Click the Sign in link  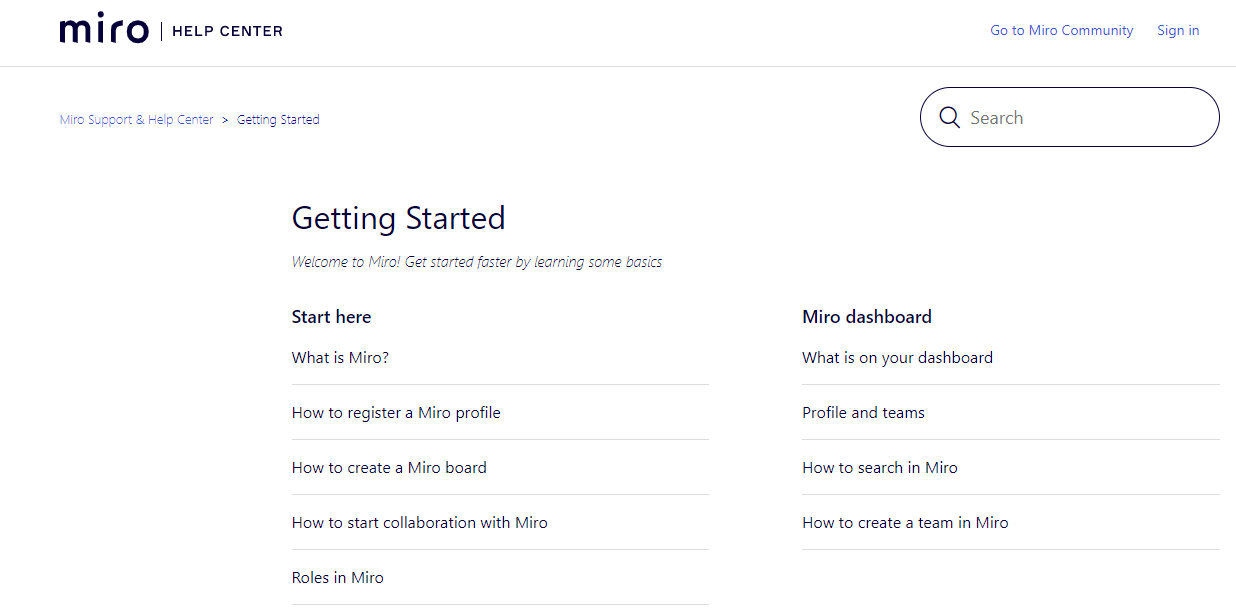[1178, 31]
